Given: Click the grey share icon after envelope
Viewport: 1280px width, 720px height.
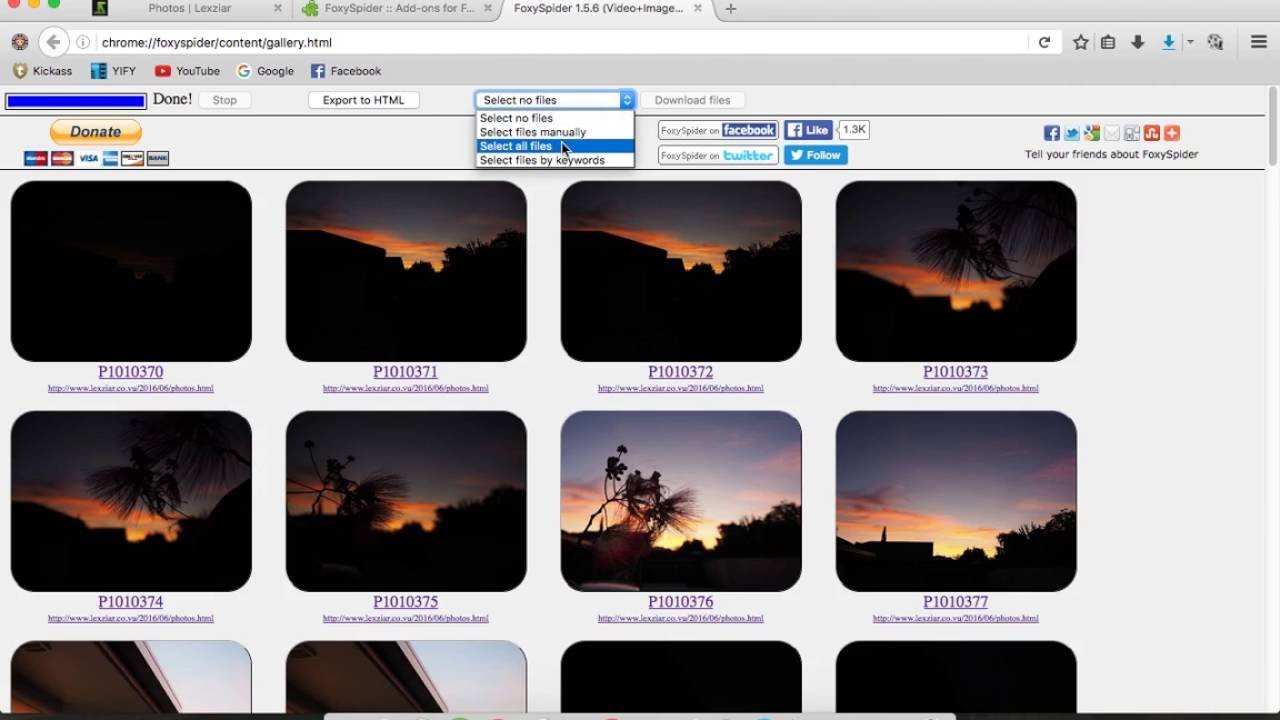Looking at the screenshot, I should click(1132, 133).
